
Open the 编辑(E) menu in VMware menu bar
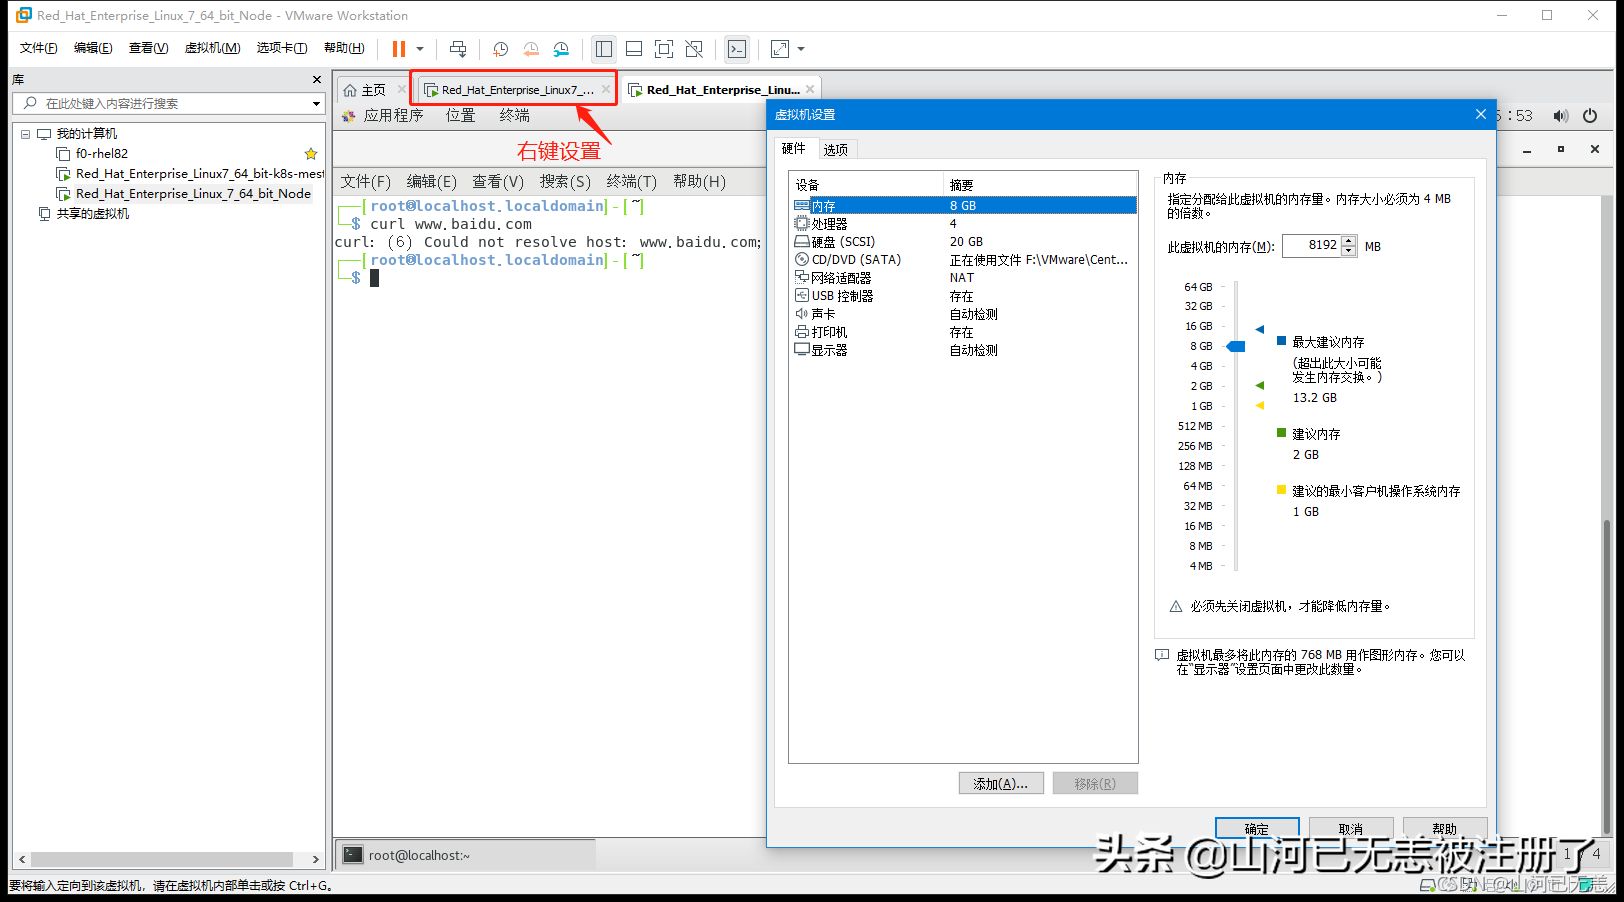[x=92, y=48]
